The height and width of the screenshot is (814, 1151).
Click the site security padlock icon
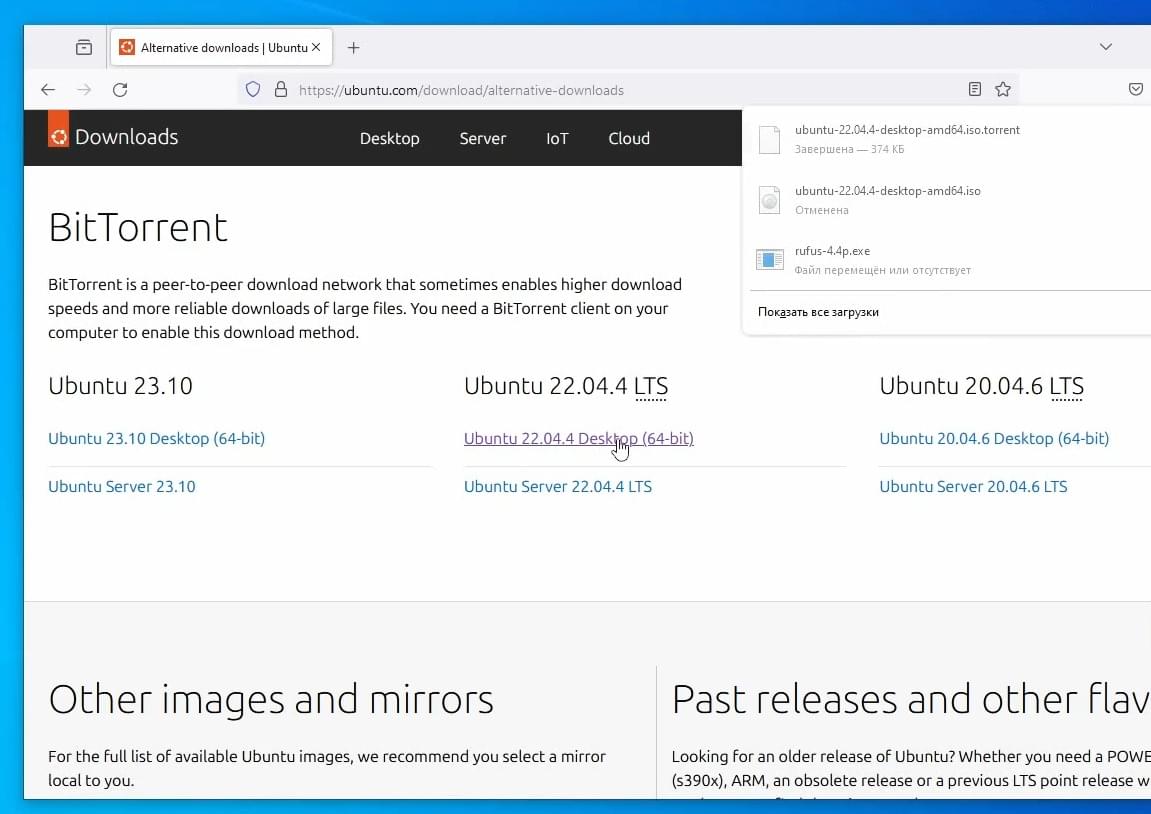click(280, 90)
